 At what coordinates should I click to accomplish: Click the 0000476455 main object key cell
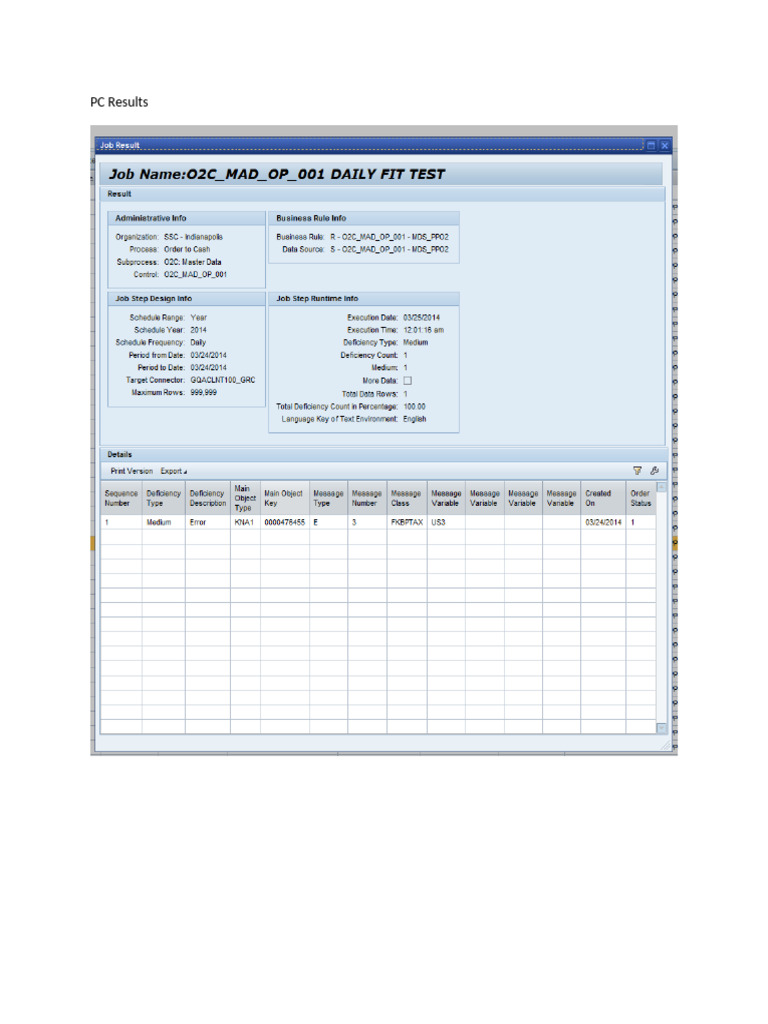click(284, 522)
